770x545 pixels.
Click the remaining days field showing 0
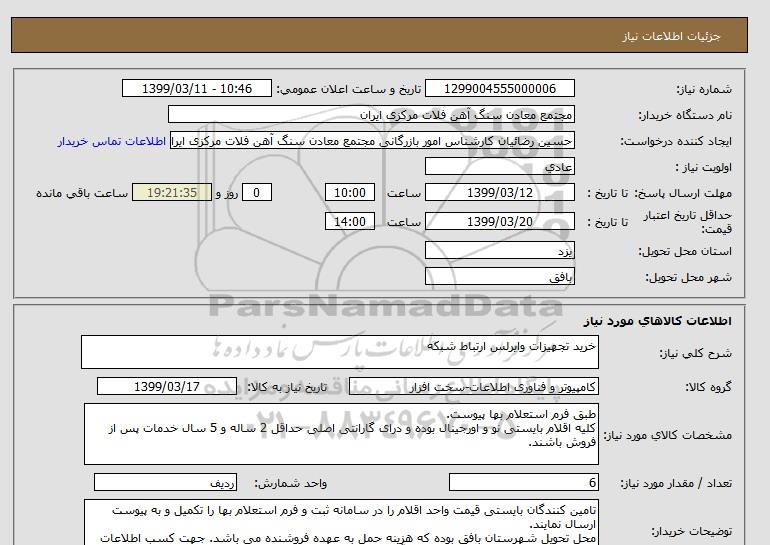pos(256,192)
